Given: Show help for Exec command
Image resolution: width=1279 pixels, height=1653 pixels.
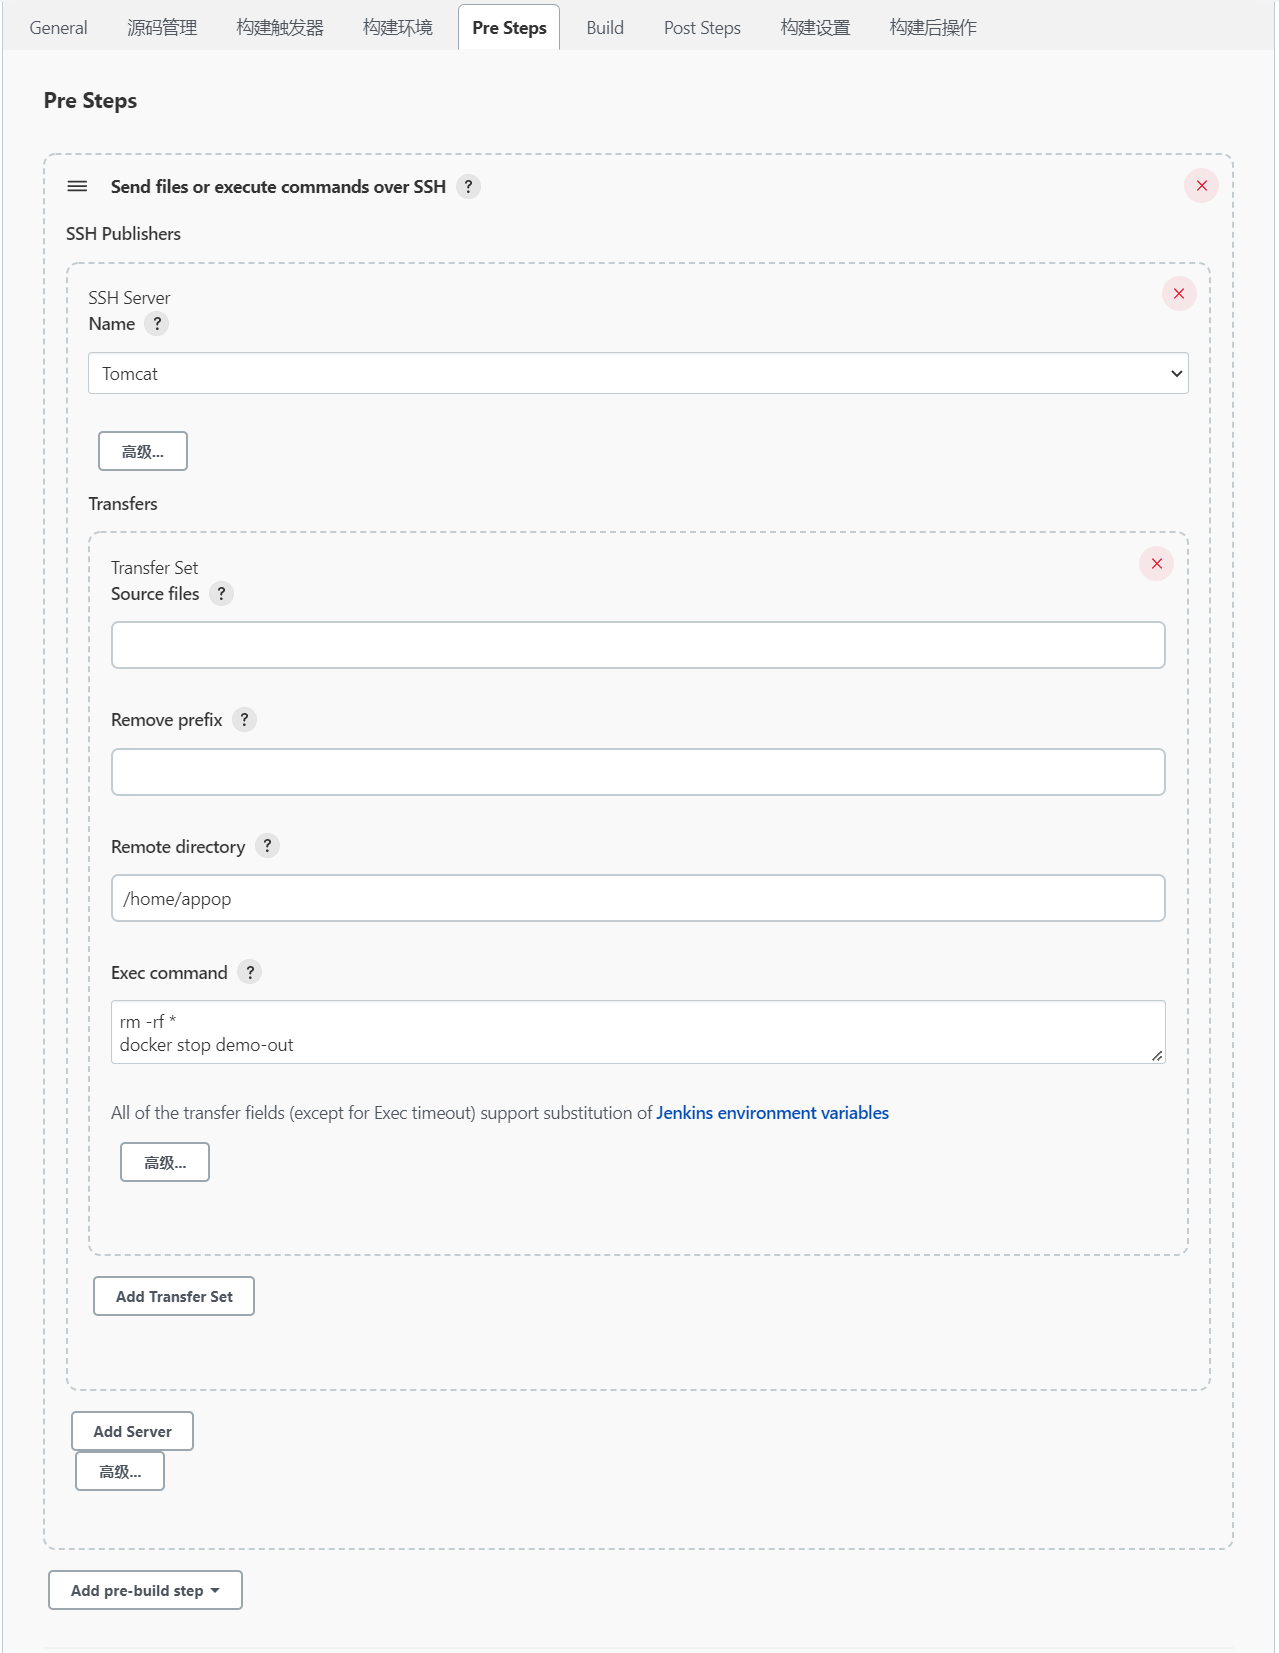Looking at the screenshot, I should point(250,972).
